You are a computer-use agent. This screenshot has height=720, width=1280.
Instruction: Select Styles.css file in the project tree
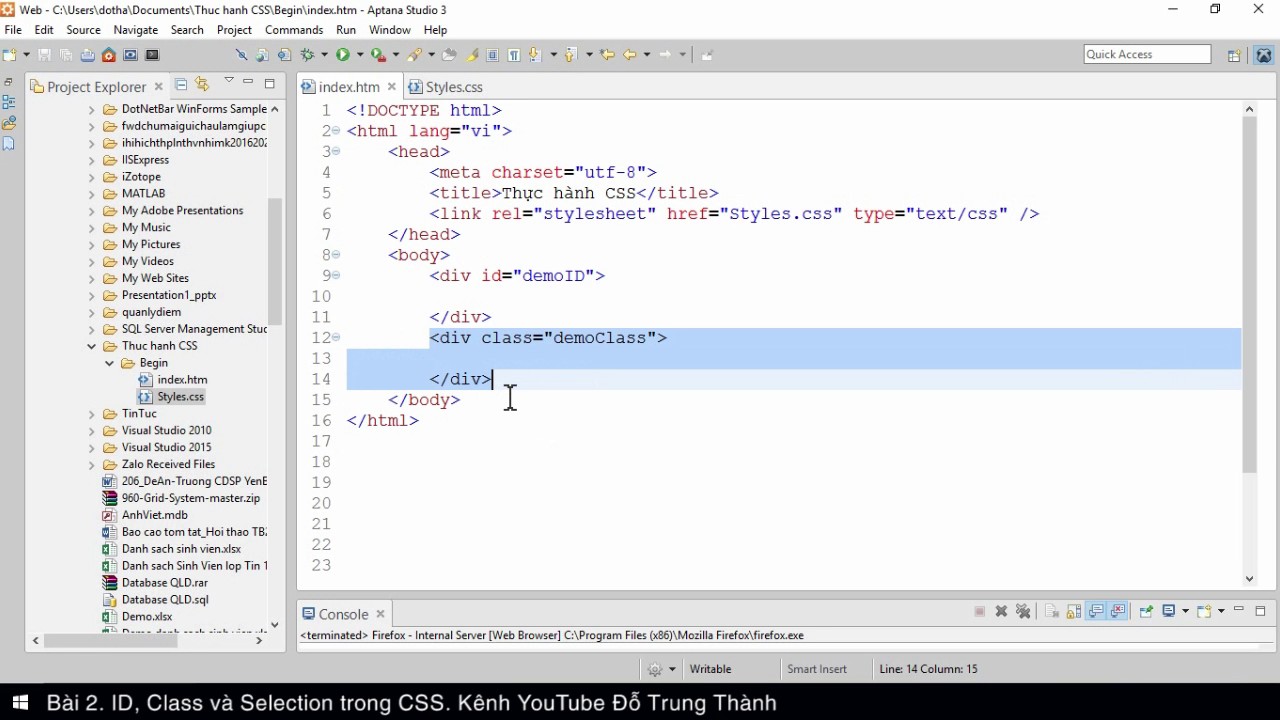point(180,397)
